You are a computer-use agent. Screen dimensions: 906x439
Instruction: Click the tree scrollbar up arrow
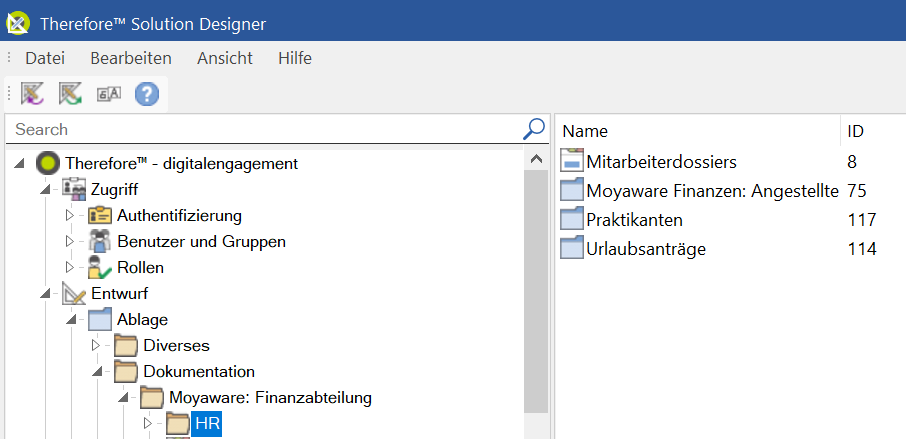pos(536,158)
